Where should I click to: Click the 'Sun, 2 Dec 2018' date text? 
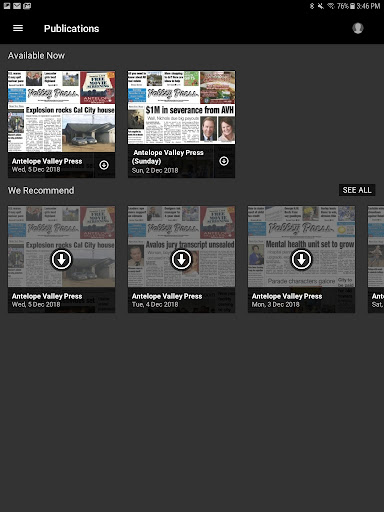coord(155,170)
